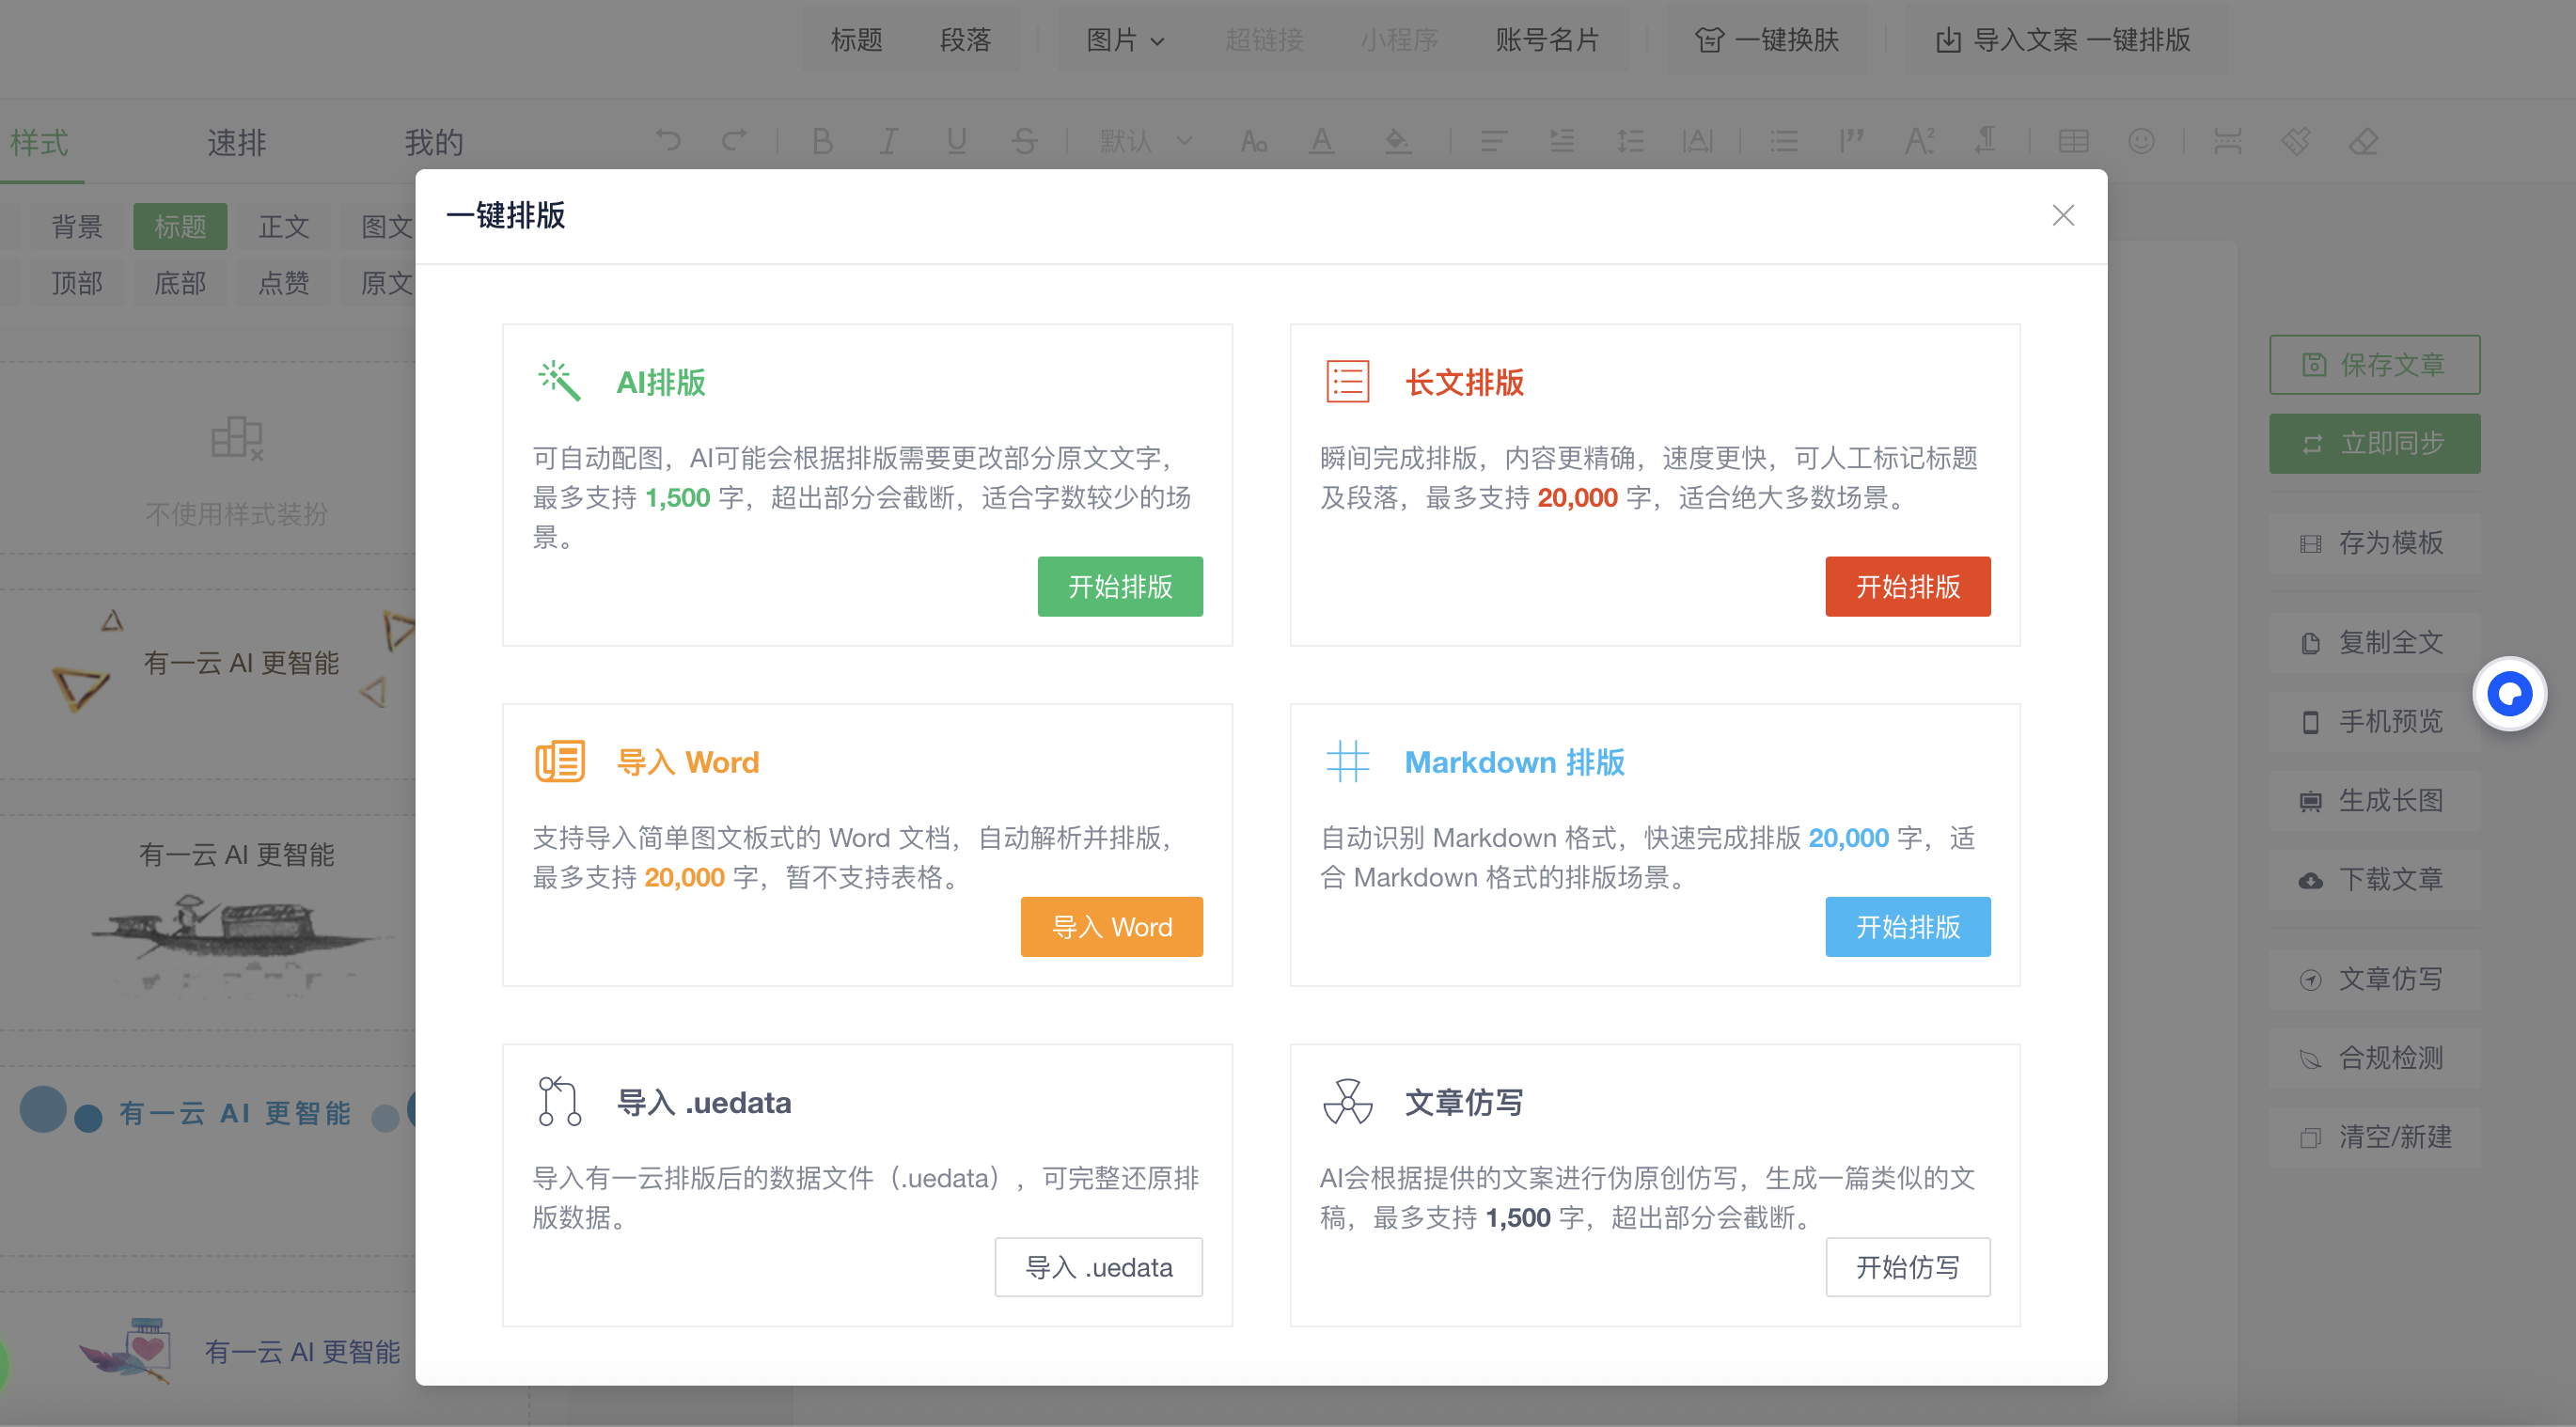Click 生成长图 in right sidebar

[x=2374, y=800]
